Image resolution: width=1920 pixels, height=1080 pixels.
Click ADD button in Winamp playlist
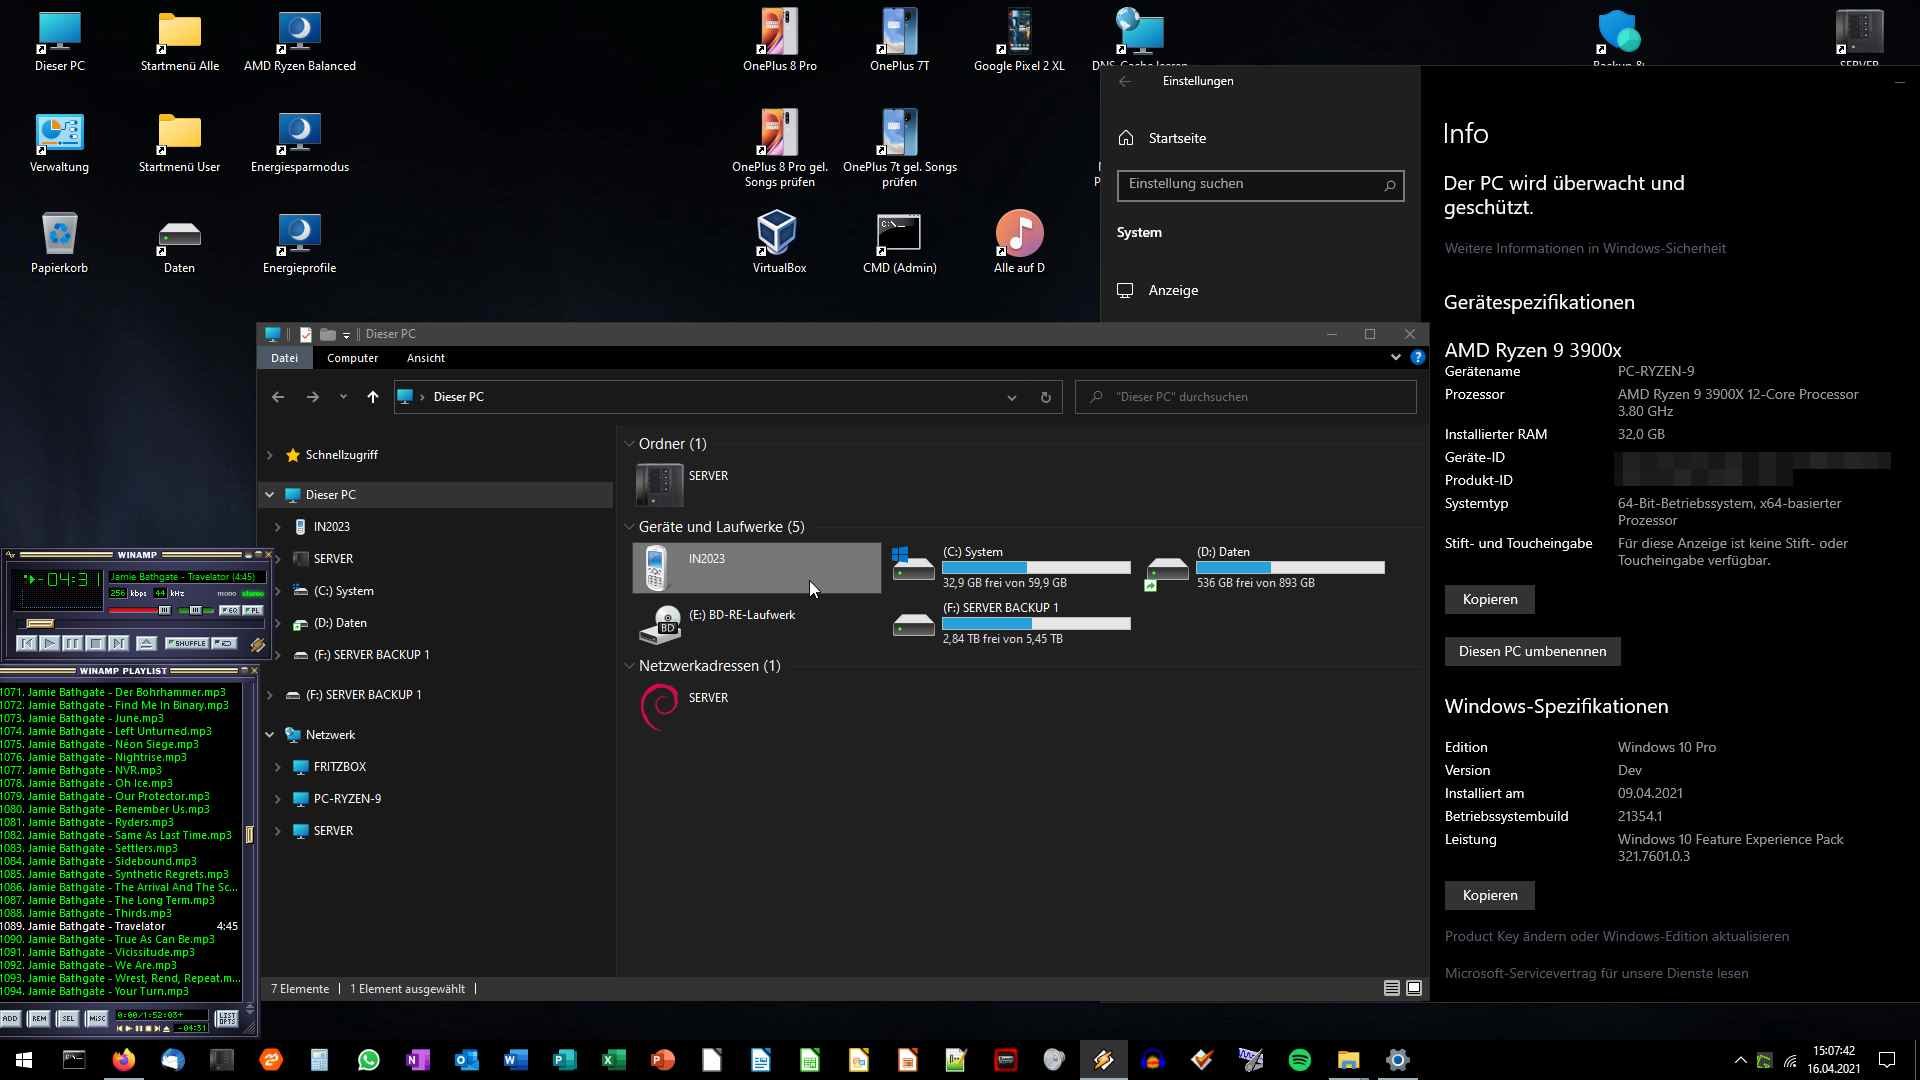point(10,1018)
